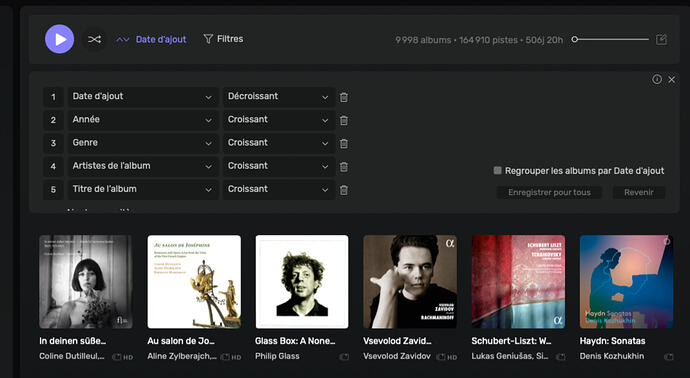Click album title Glass Box: A None...
This screenshot has width=690, height=378.
coord(295,341)
